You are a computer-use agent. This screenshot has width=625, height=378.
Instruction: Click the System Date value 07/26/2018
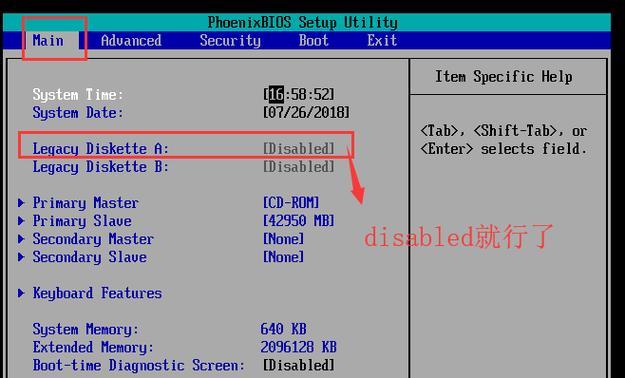(306, 112)
